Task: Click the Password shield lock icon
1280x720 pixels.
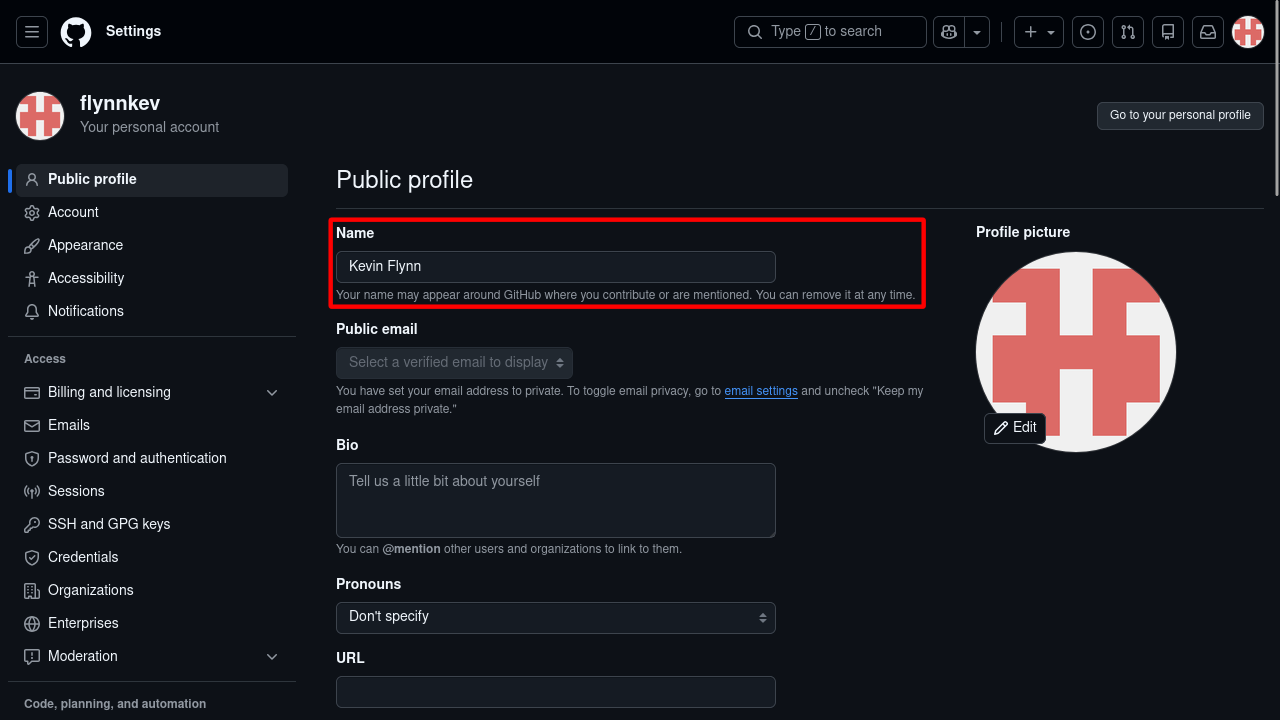Action: pos(32,459)
